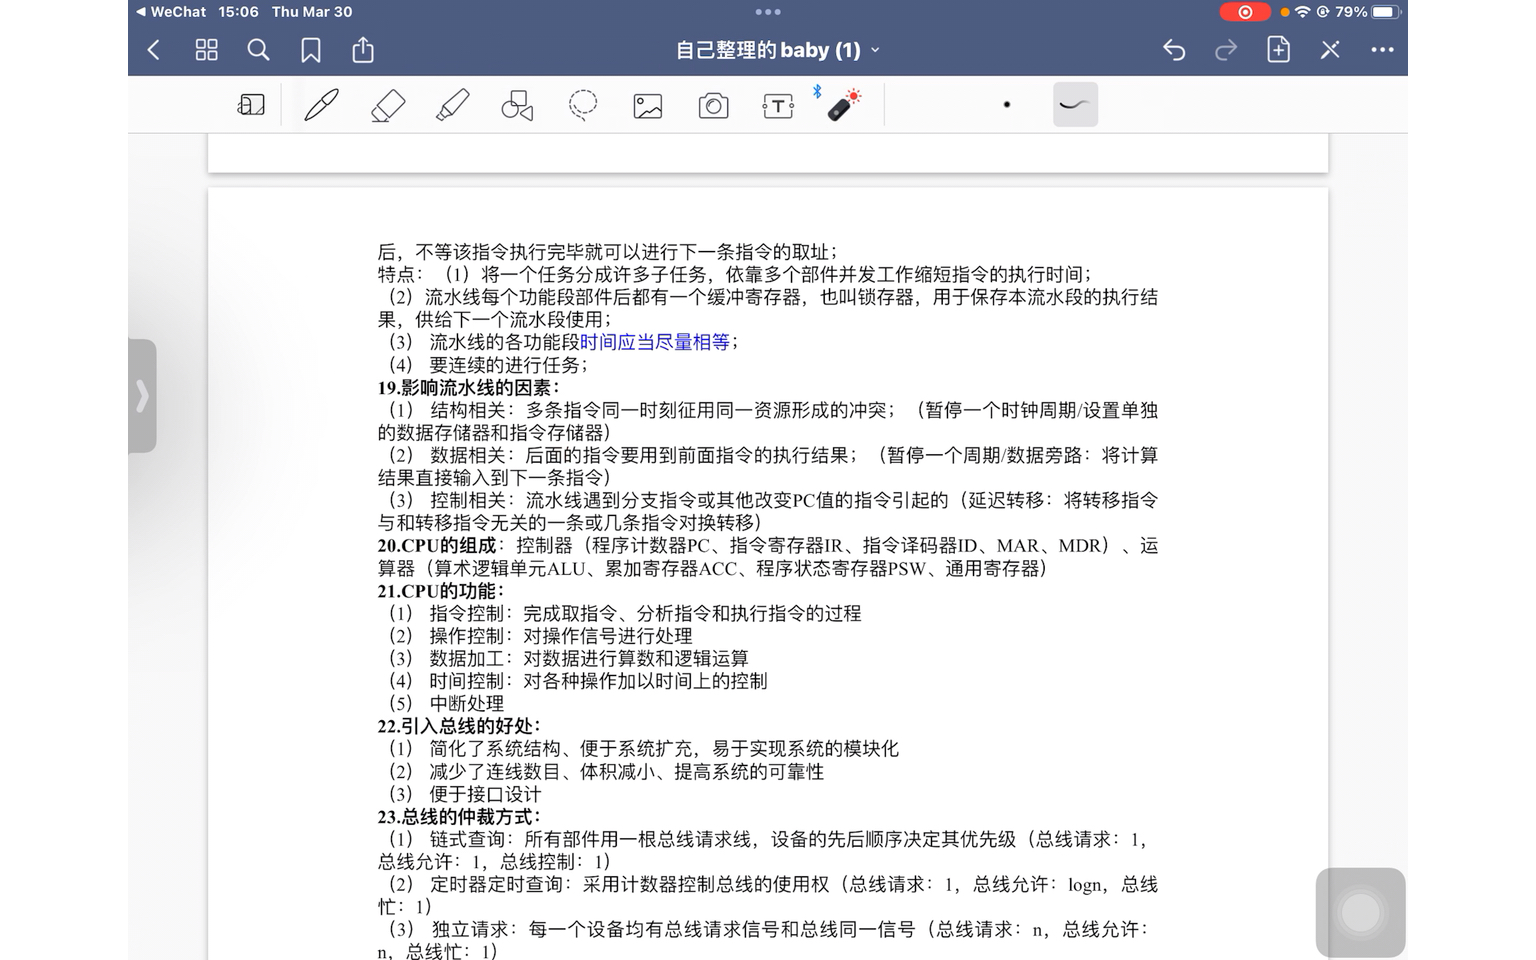Redo the last undone action
Image resolution: width=1536 pixels, height=960 pixels.
point(1226,50)
